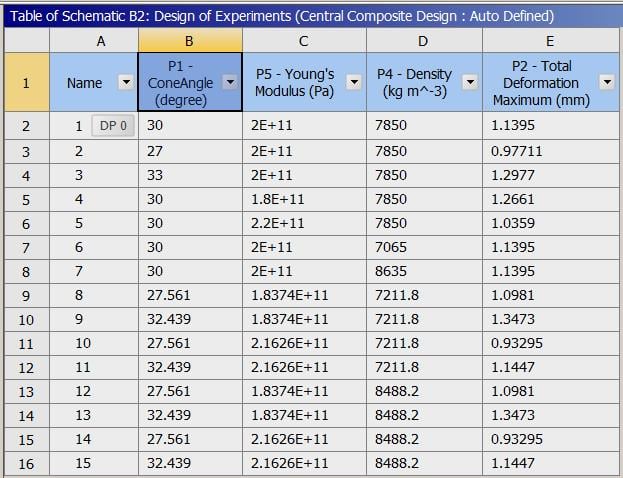Viewport: 623px width, 478px height.
Task: Open the P4 - Density column dropdown
Action: pyautogui.click(x=470, y=82)
